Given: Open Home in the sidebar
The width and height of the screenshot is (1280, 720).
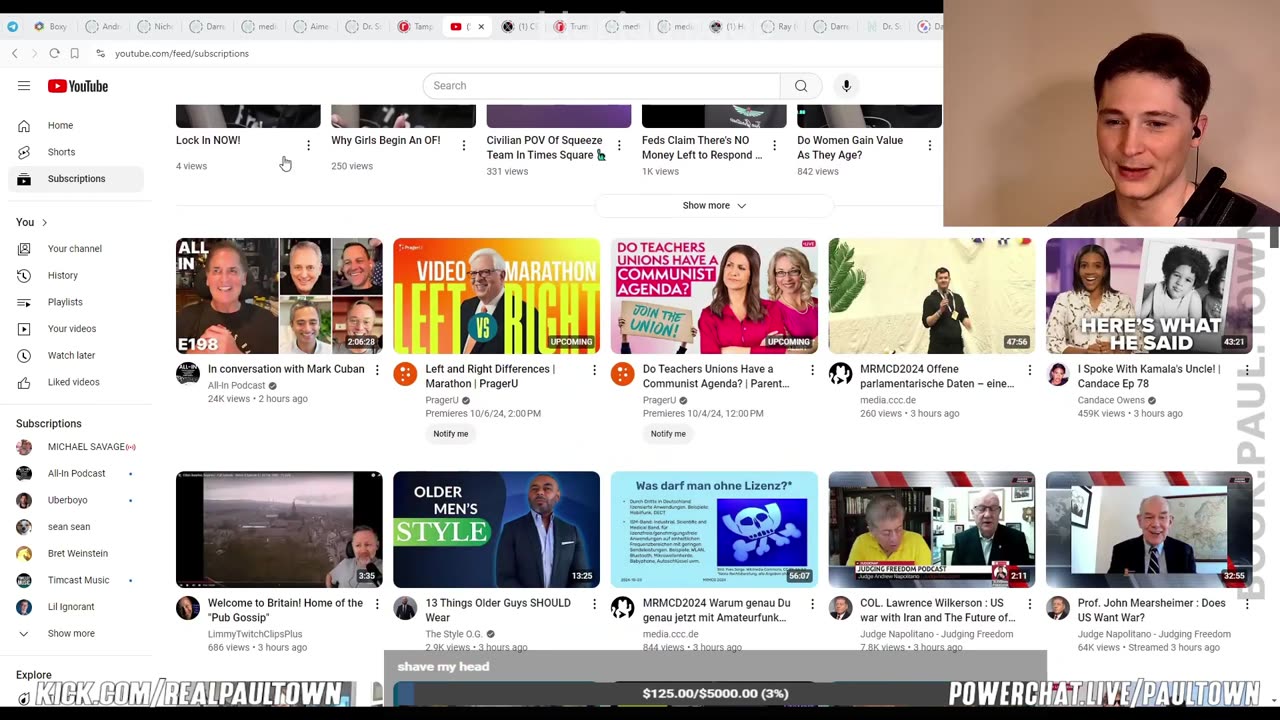Looking at the screenshot, I should 76,125.
